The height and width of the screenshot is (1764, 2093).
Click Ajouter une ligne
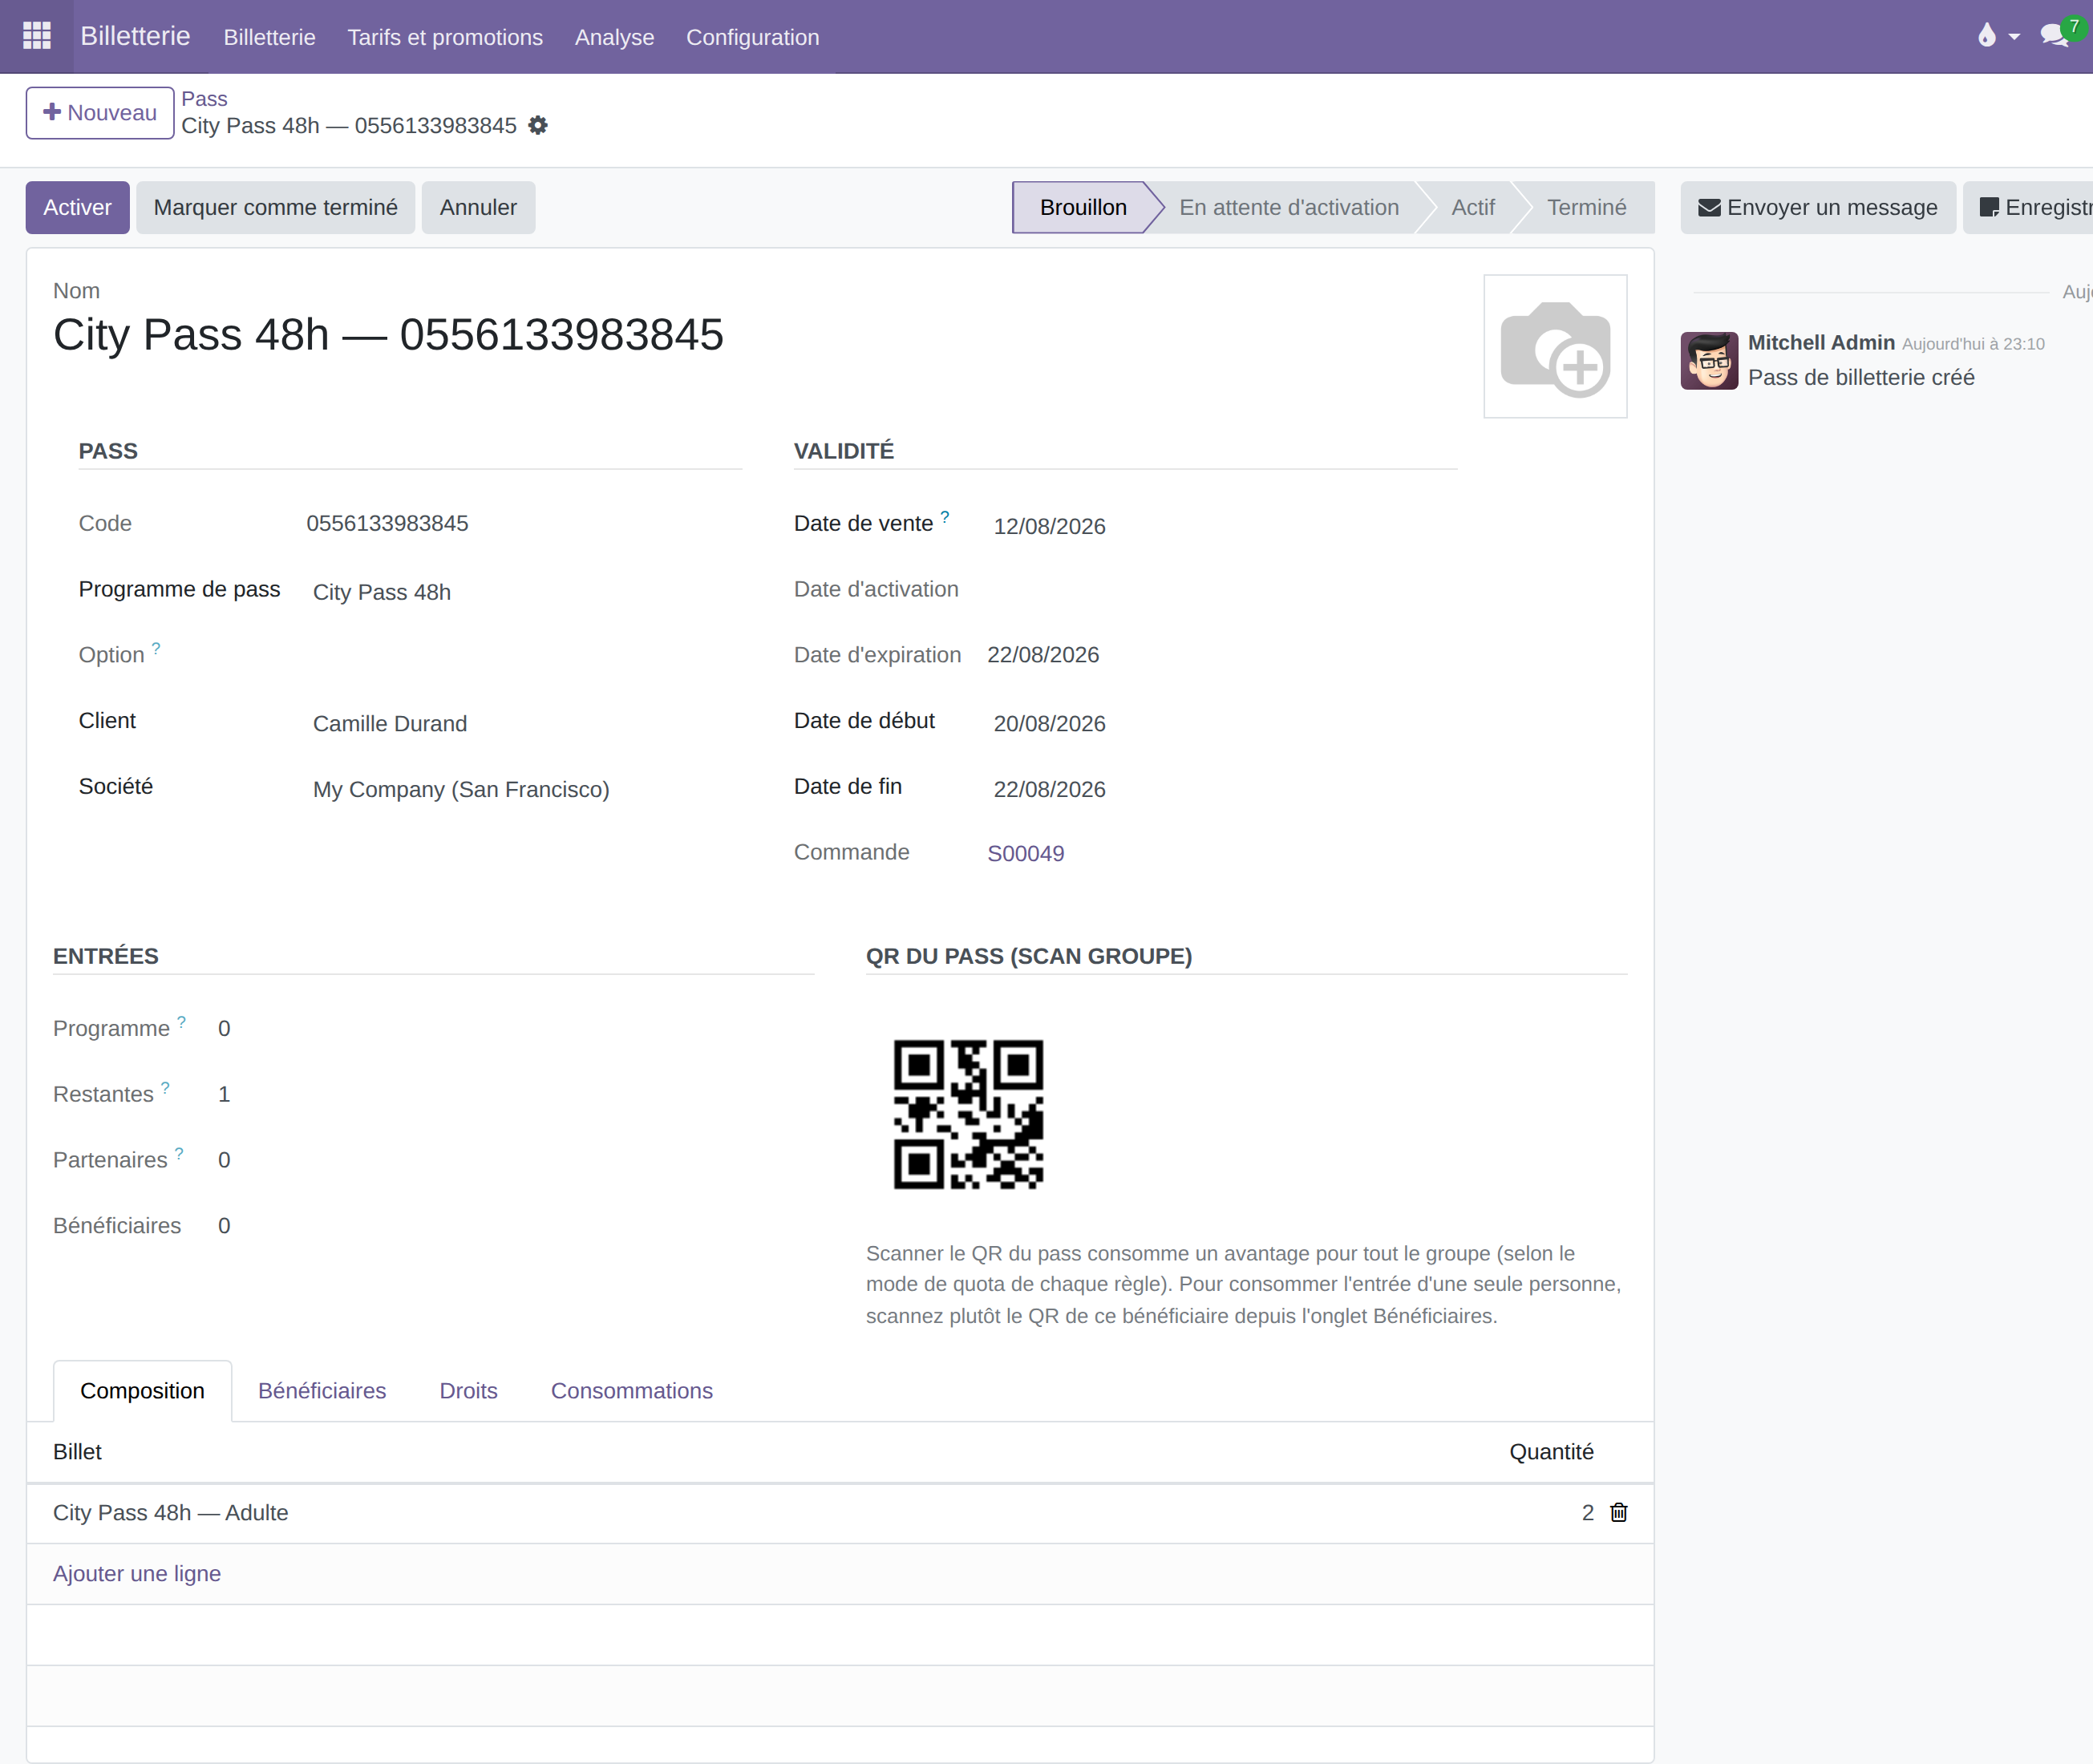click(137, 1574)
